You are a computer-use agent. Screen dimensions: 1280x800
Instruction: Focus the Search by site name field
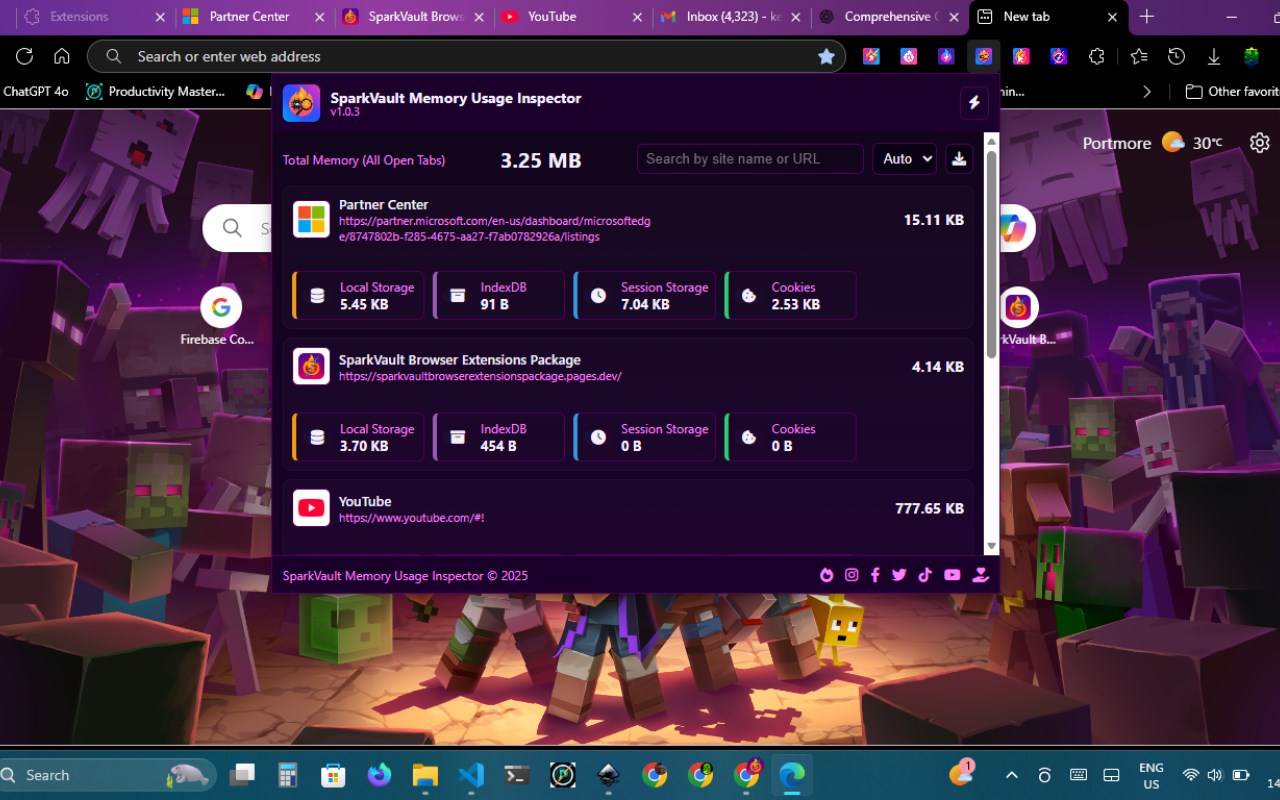[x=750, y=159]
